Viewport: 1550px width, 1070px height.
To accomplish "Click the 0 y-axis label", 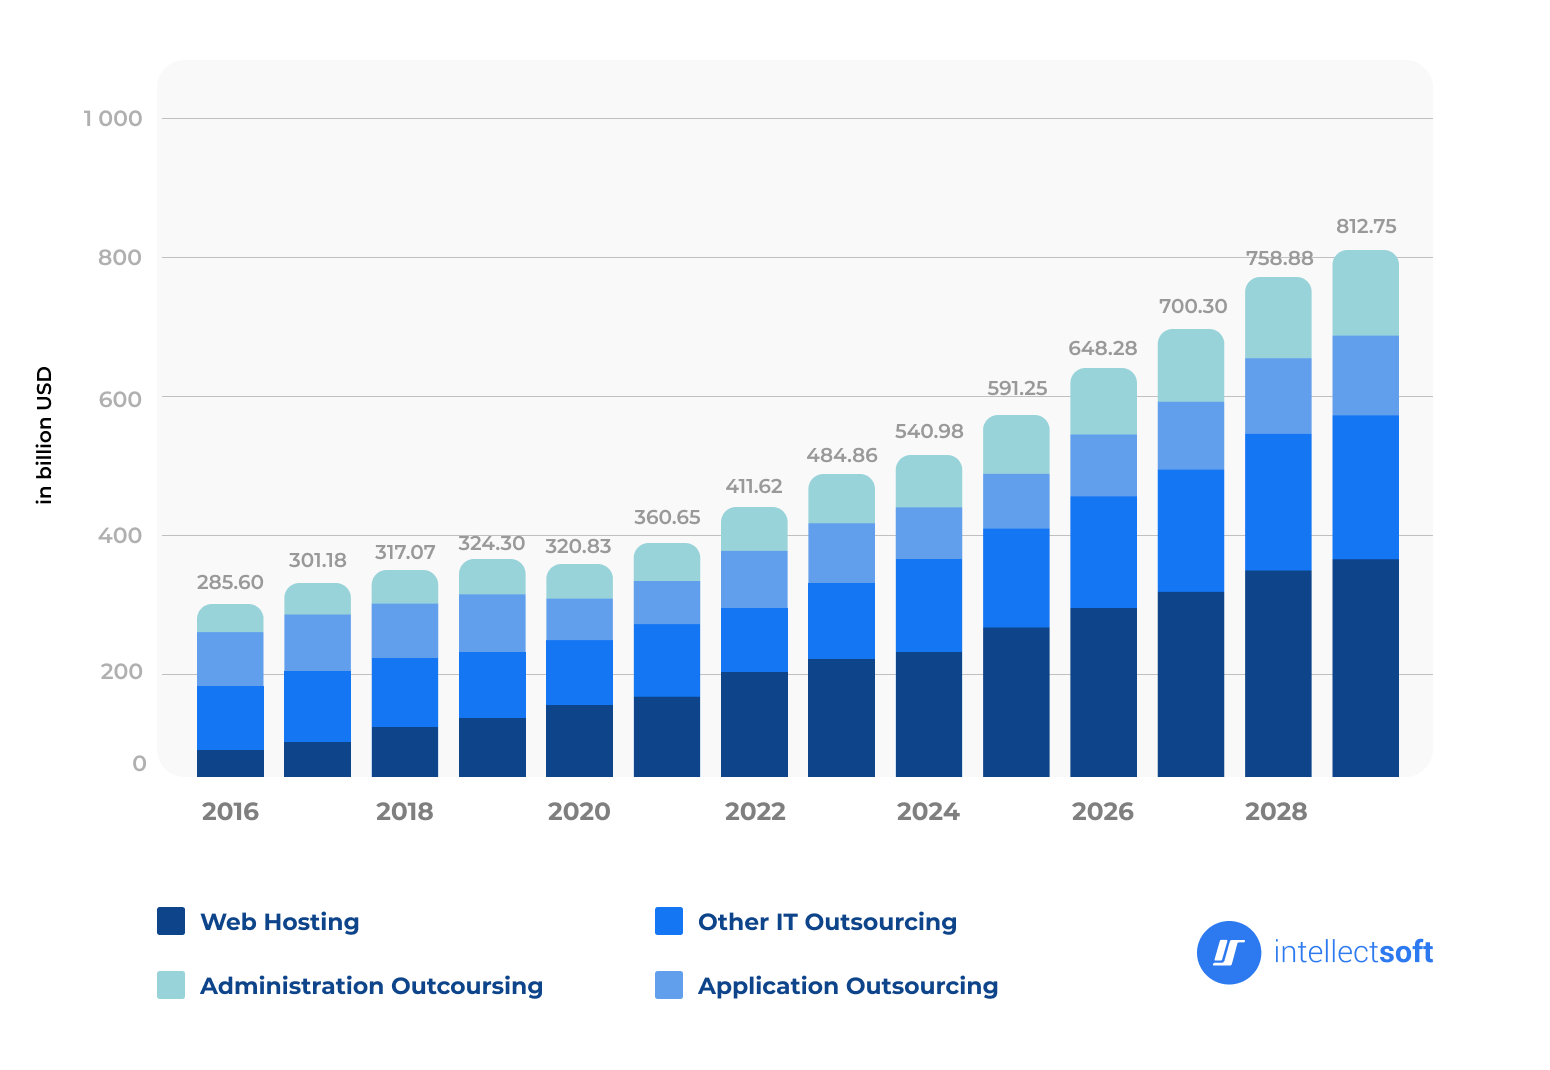I will click(139, 763).
